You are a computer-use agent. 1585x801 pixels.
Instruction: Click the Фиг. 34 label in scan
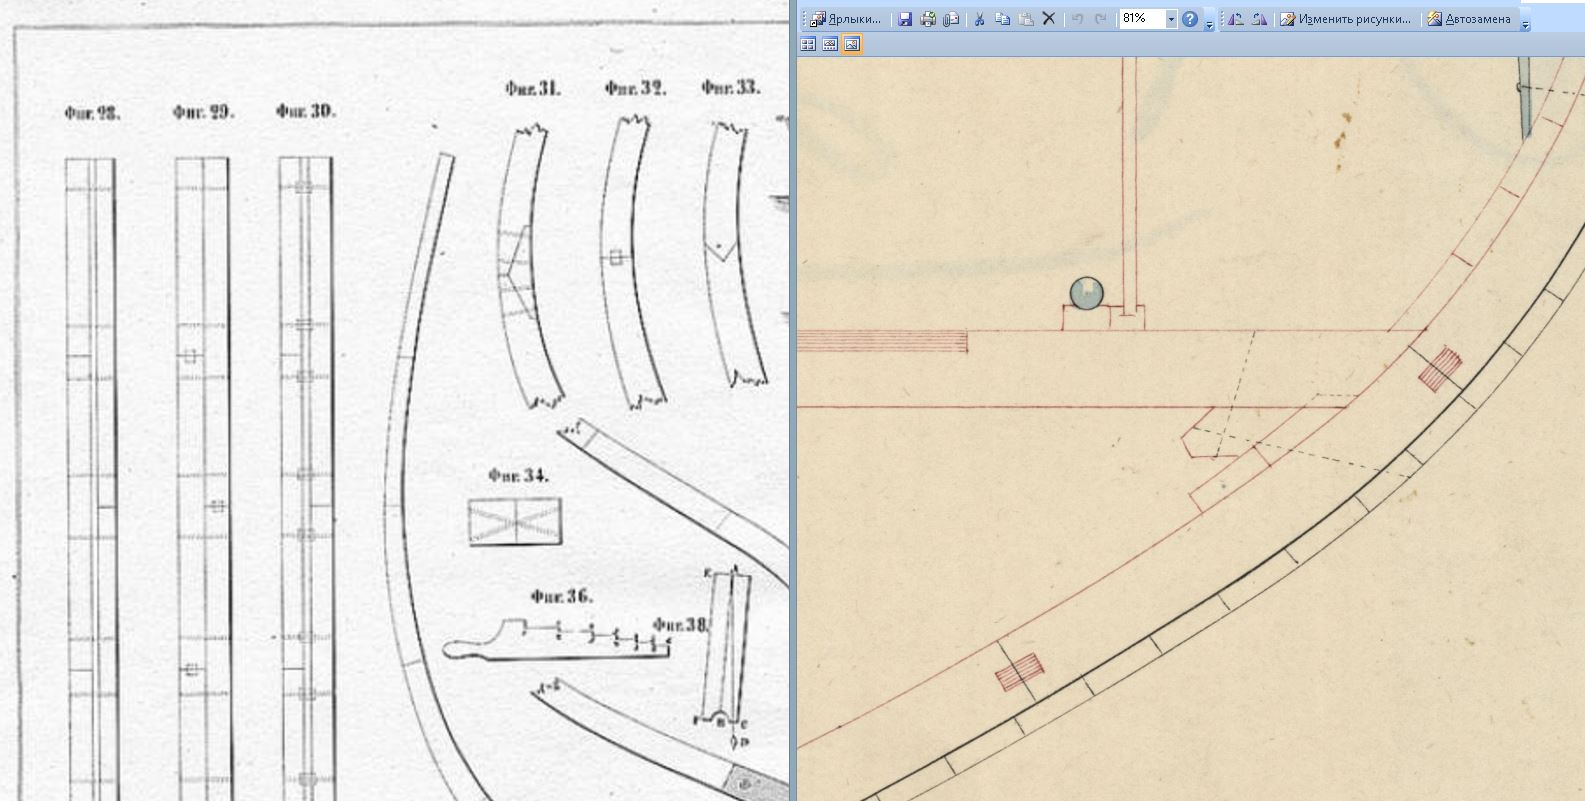tap(518, 476)
